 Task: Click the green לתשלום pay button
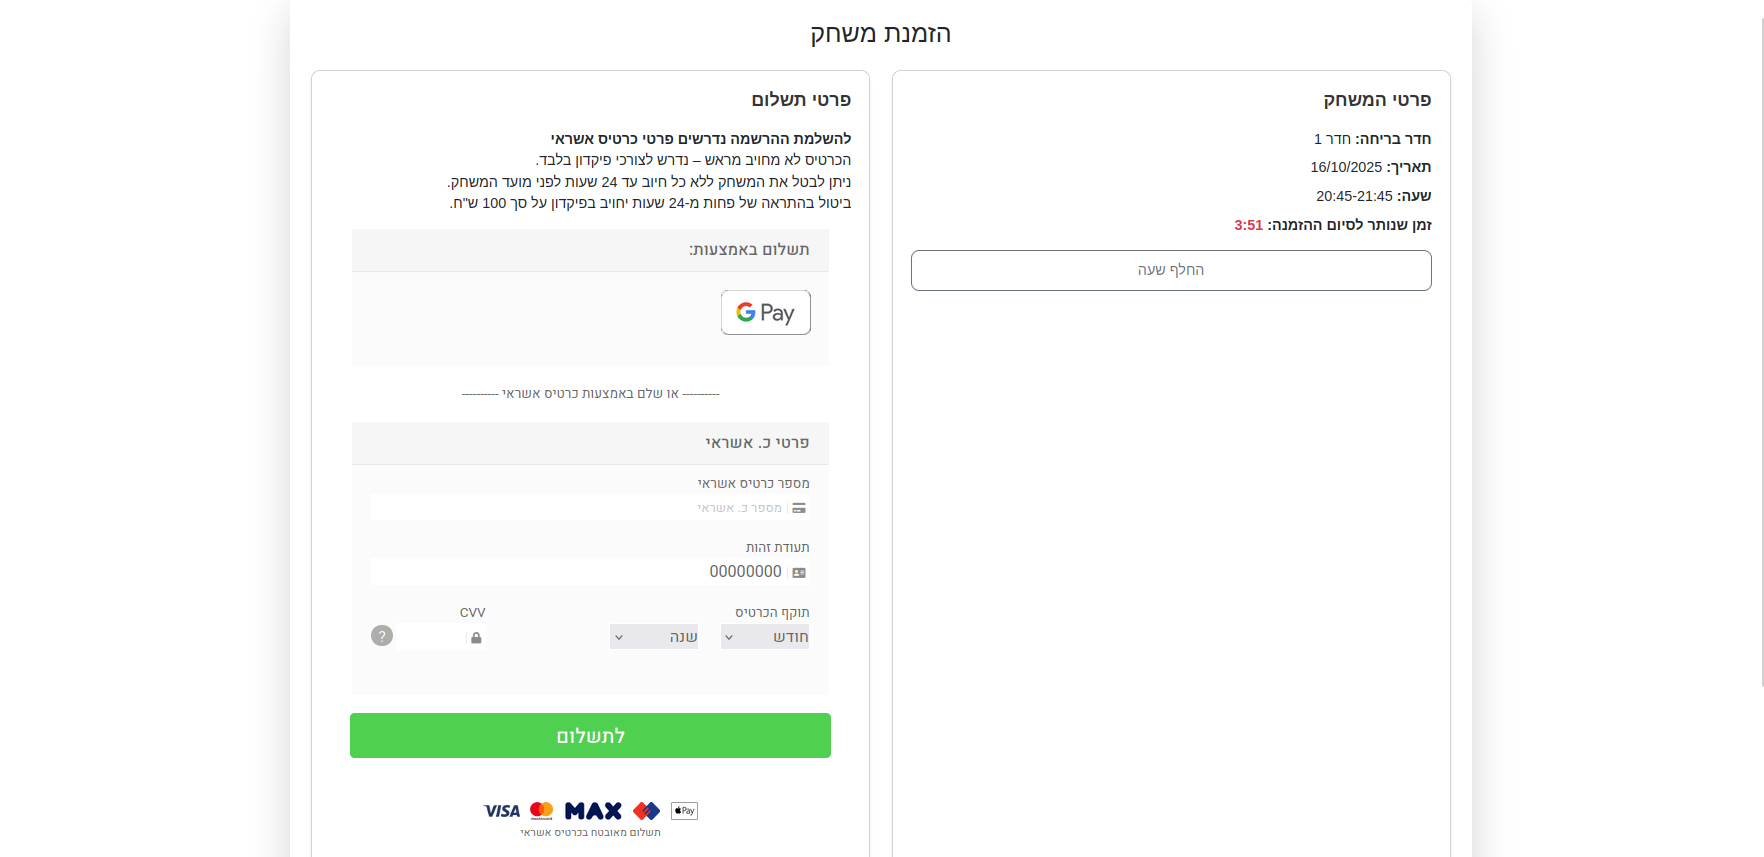tap(590, 736)
